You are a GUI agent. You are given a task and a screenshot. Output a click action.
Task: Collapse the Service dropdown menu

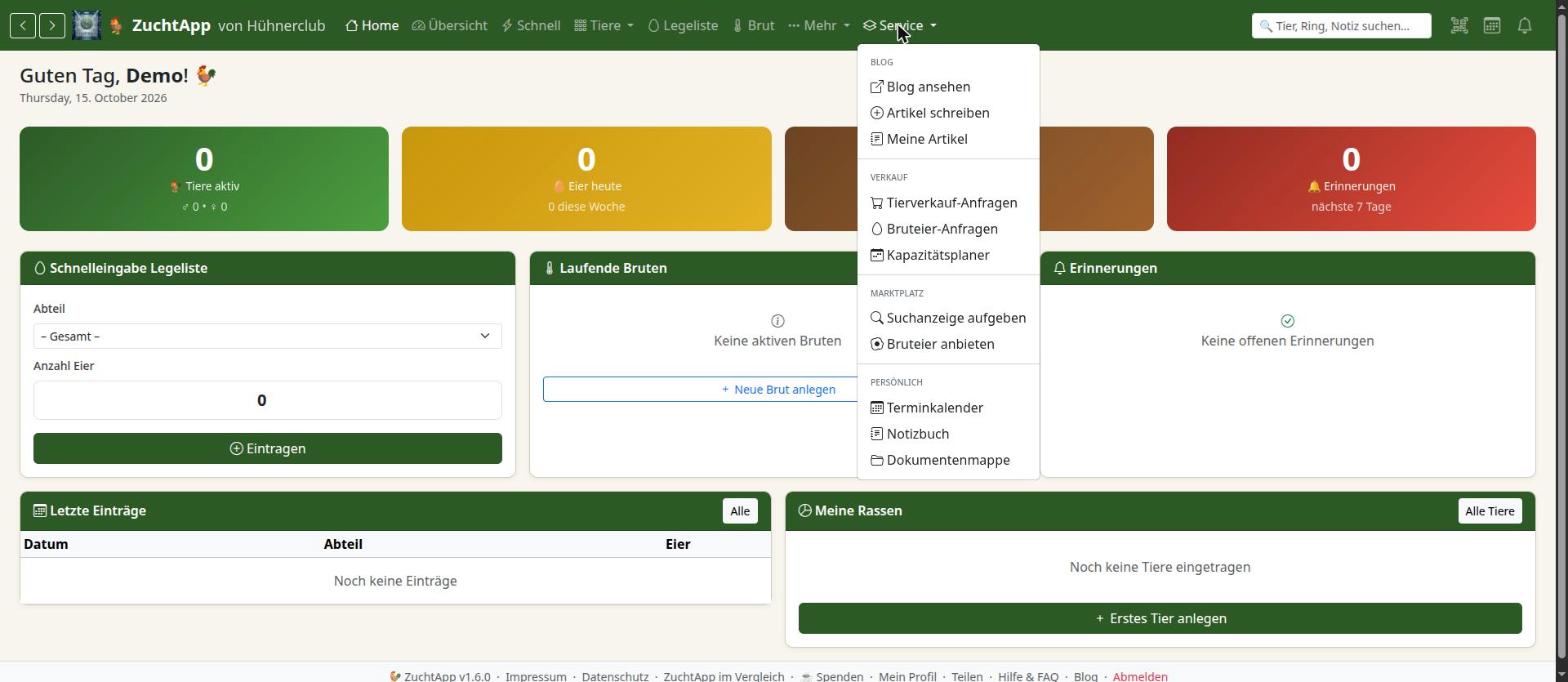(900, 25)
